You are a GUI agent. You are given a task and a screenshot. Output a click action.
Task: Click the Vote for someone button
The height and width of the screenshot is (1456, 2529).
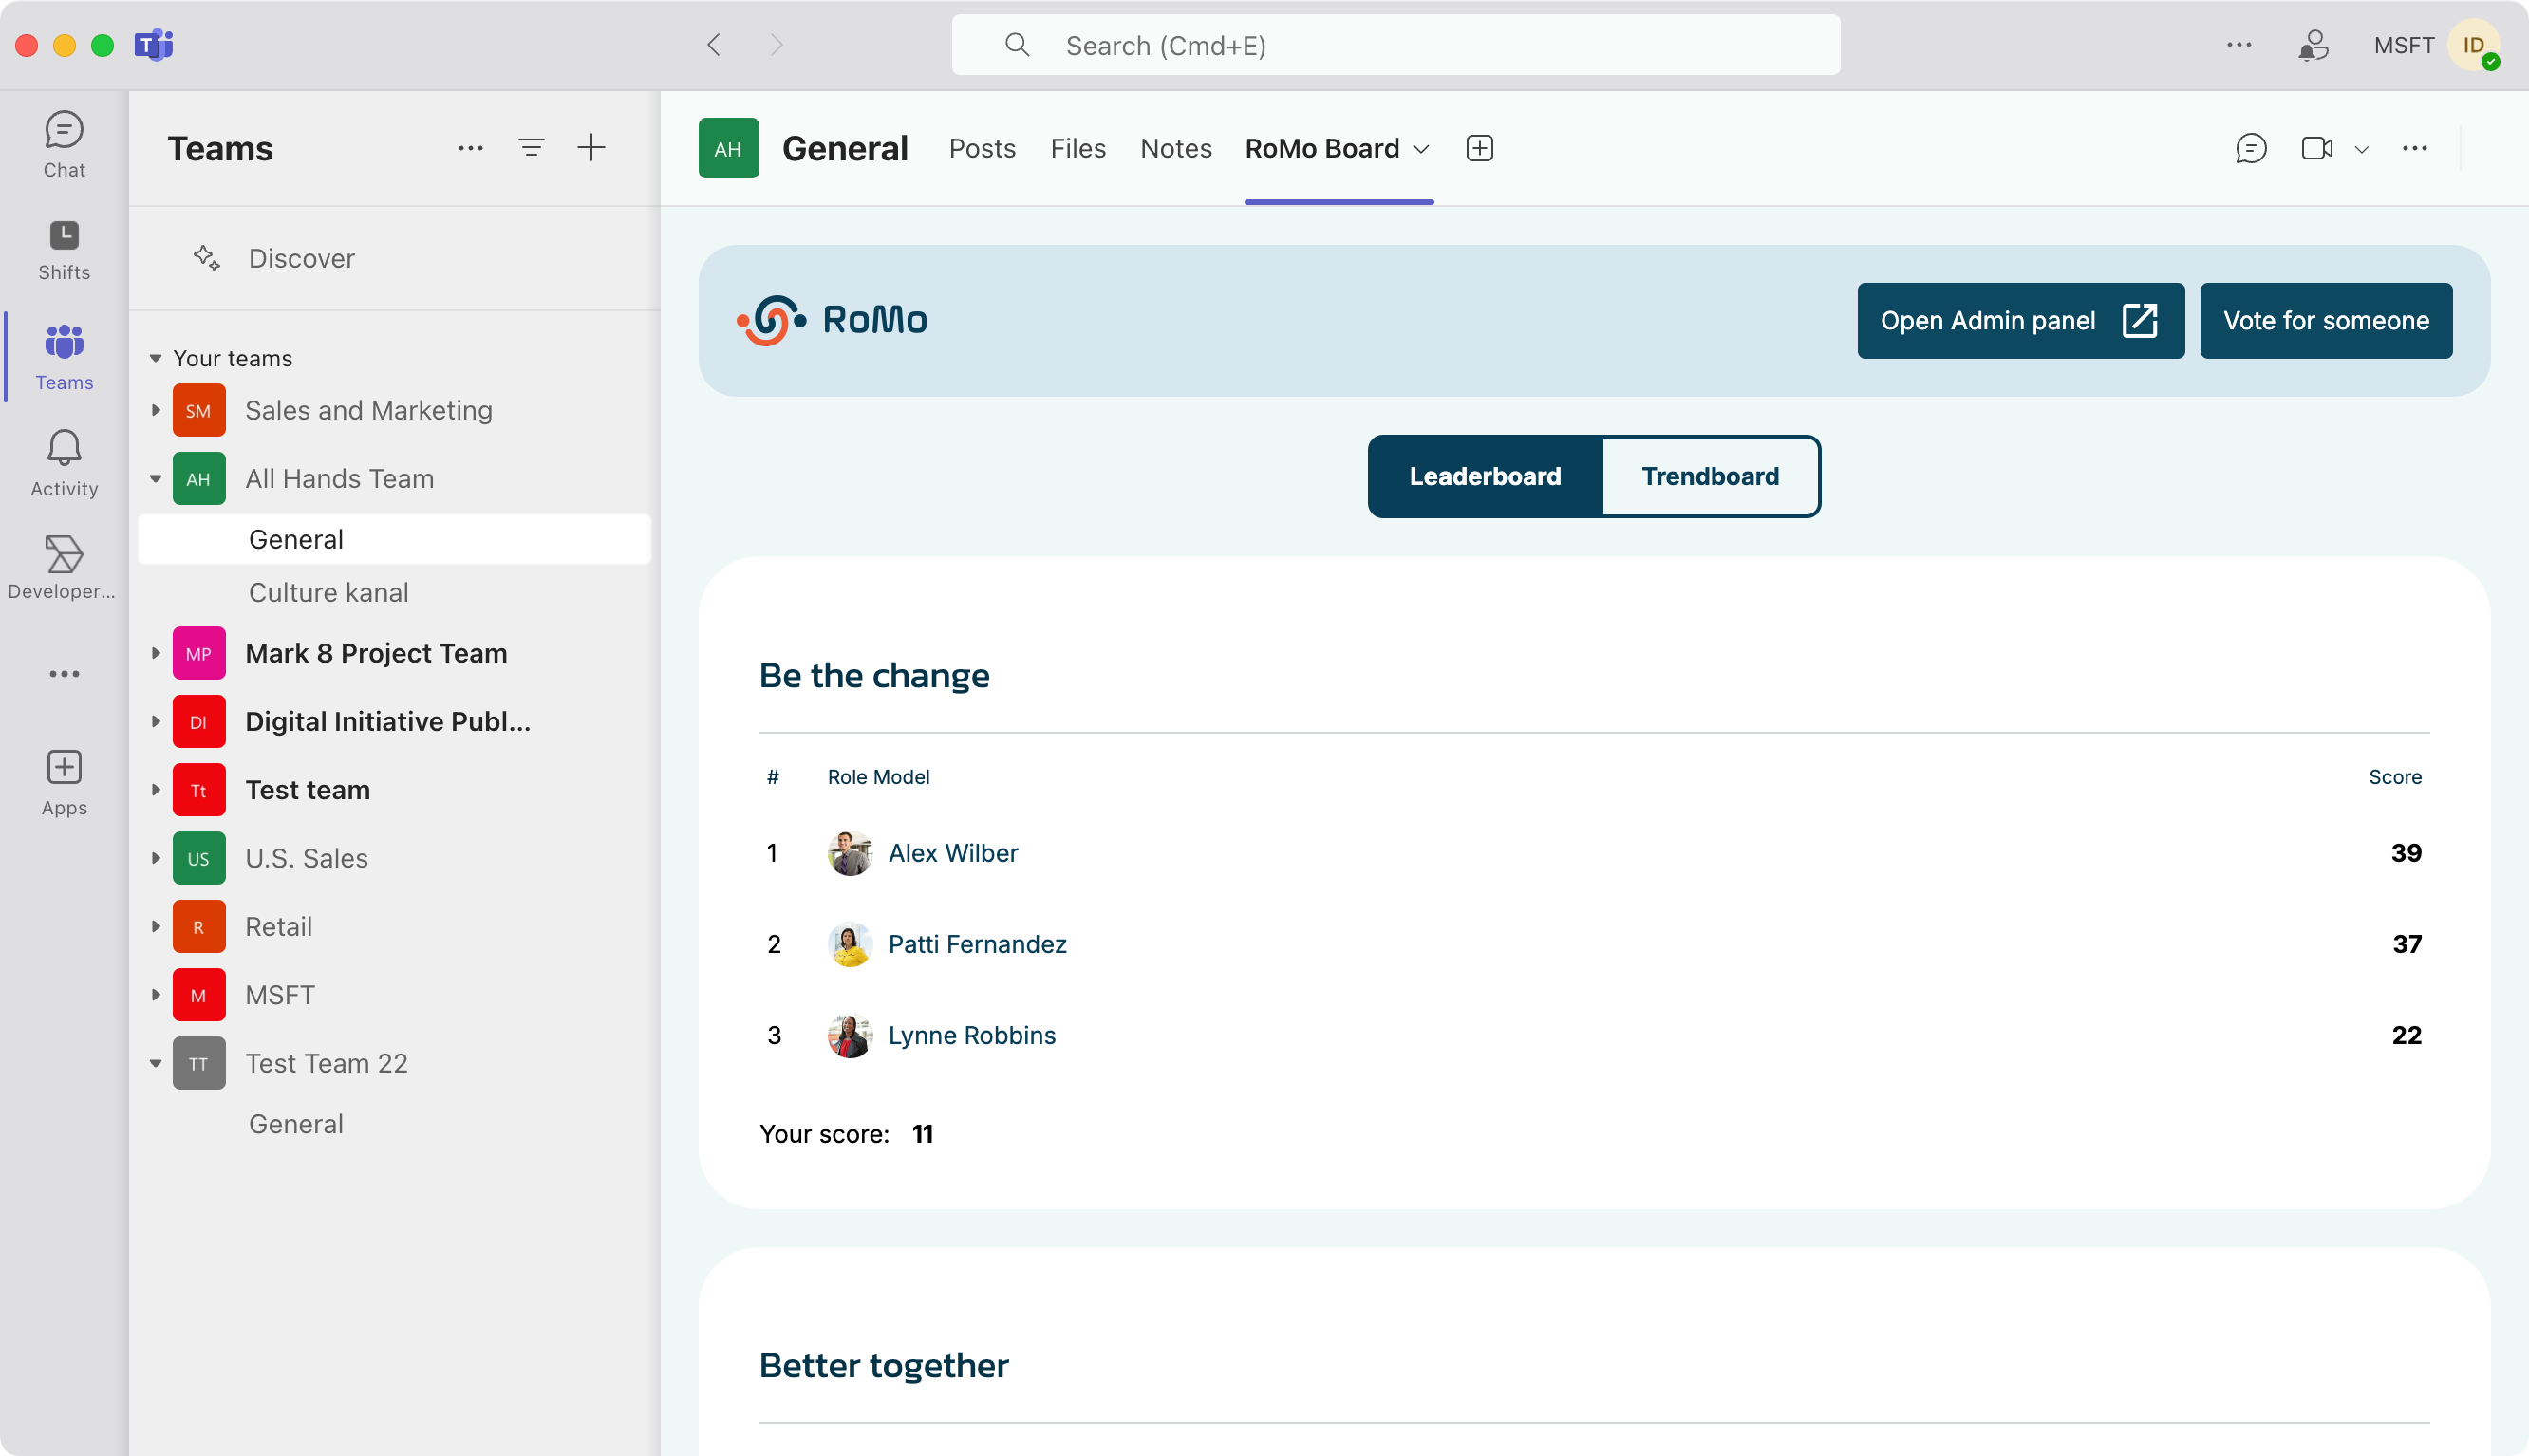[x=2325, y=321]
